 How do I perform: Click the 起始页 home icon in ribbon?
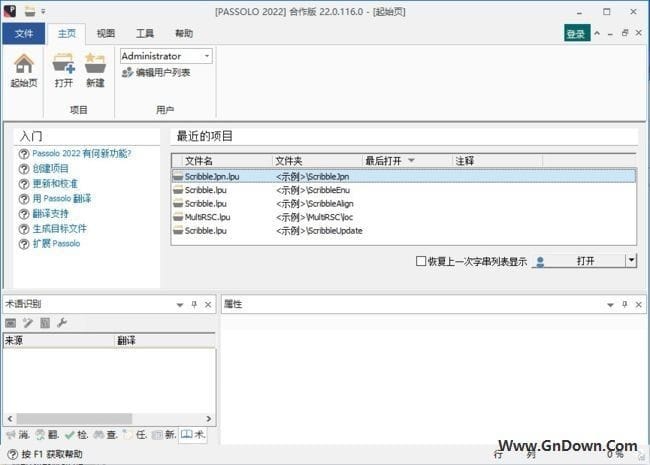[x=24, y=64]
